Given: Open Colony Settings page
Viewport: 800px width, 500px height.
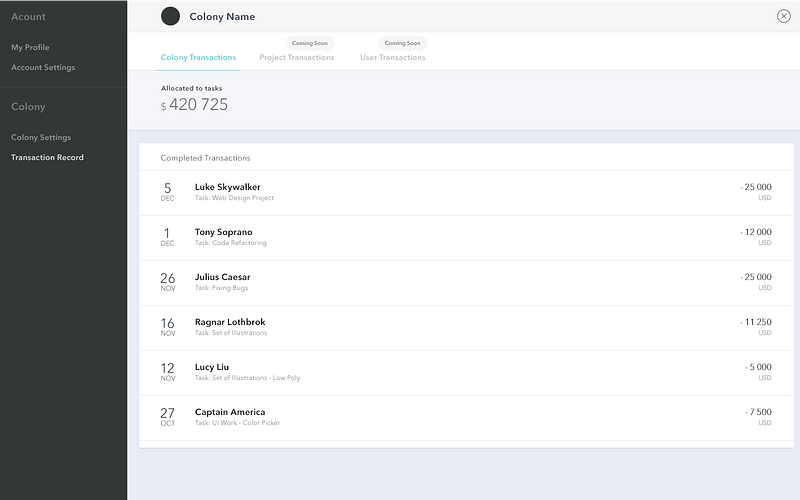Looking at the screenshot, I should click(x=41, y=137).
